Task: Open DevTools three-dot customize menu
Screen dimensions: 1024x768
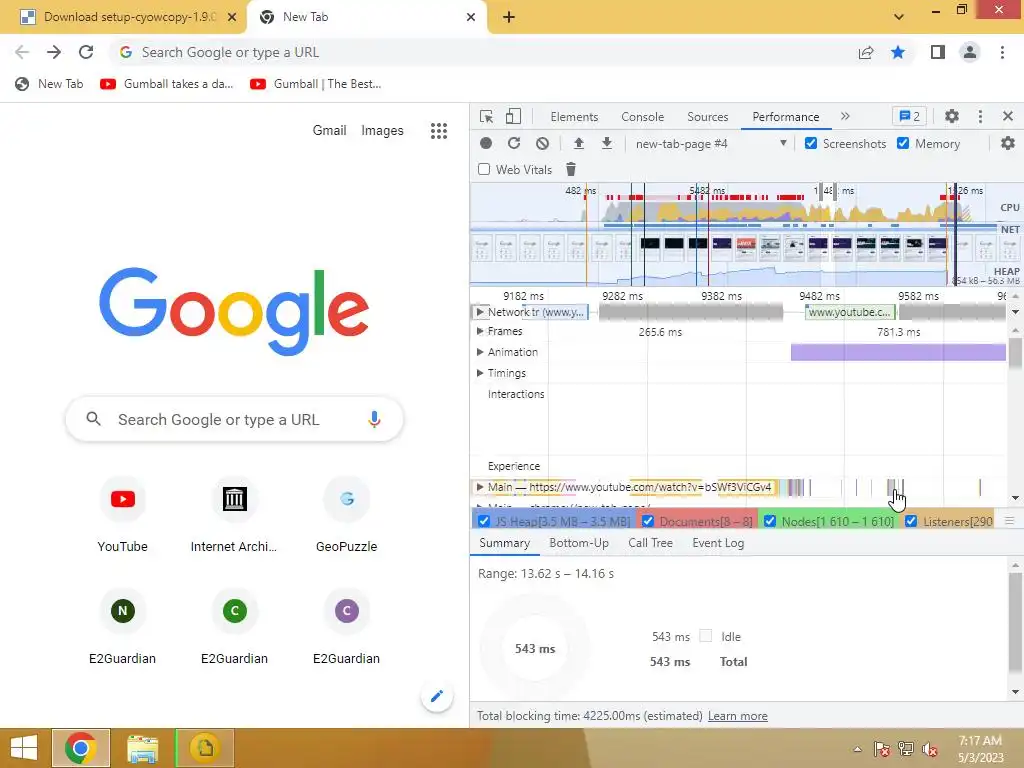Action: tap(980, 116)
